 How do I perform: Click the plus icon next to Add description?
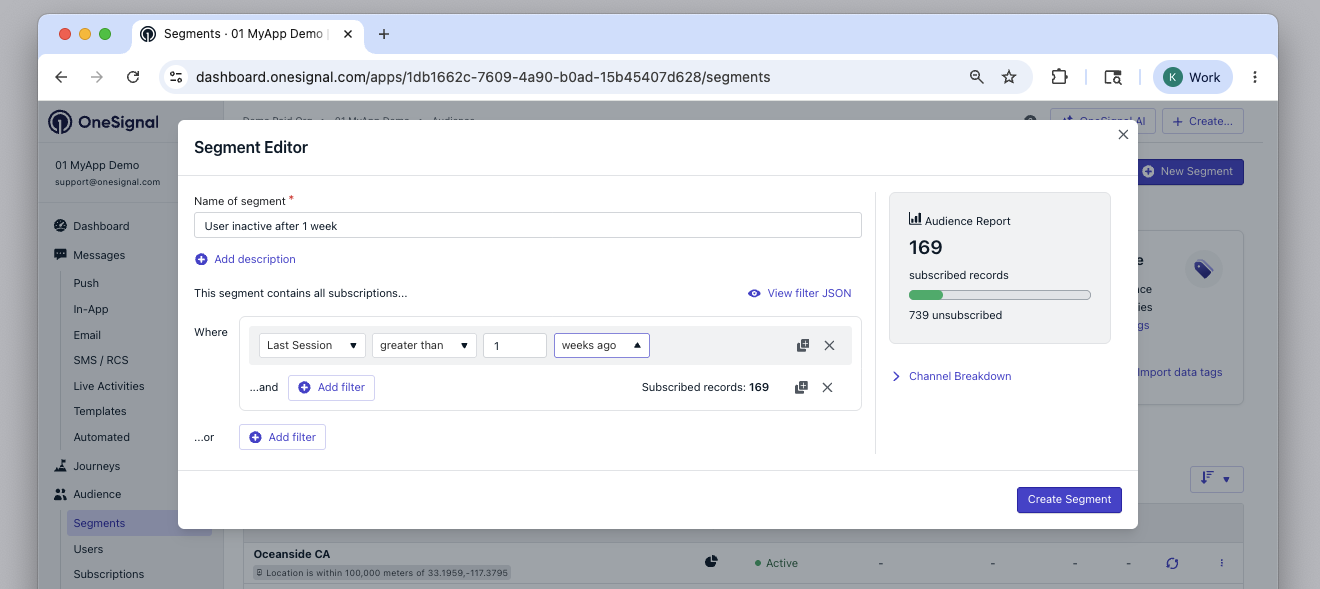tap(201, 259)
